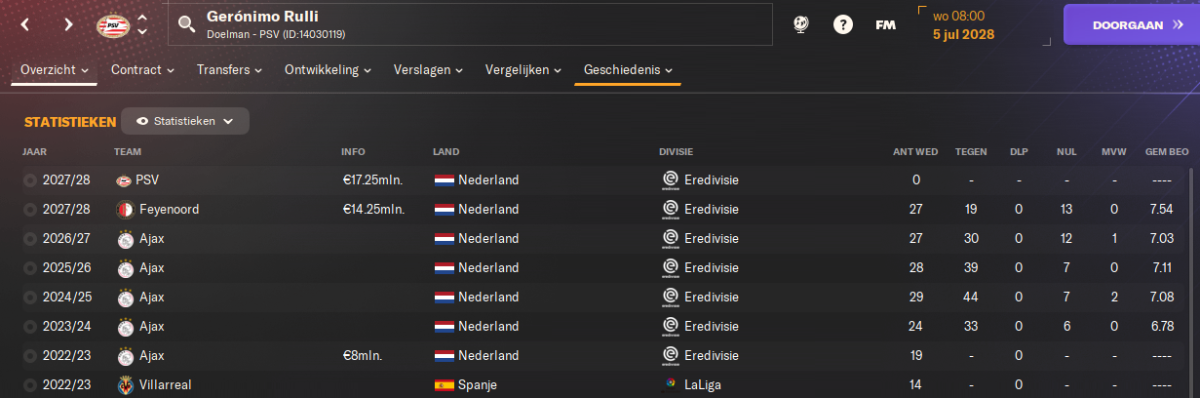1200x398 pixels.
Task: Click the club switcher up/down chevrons
Action: coord(143,24)
